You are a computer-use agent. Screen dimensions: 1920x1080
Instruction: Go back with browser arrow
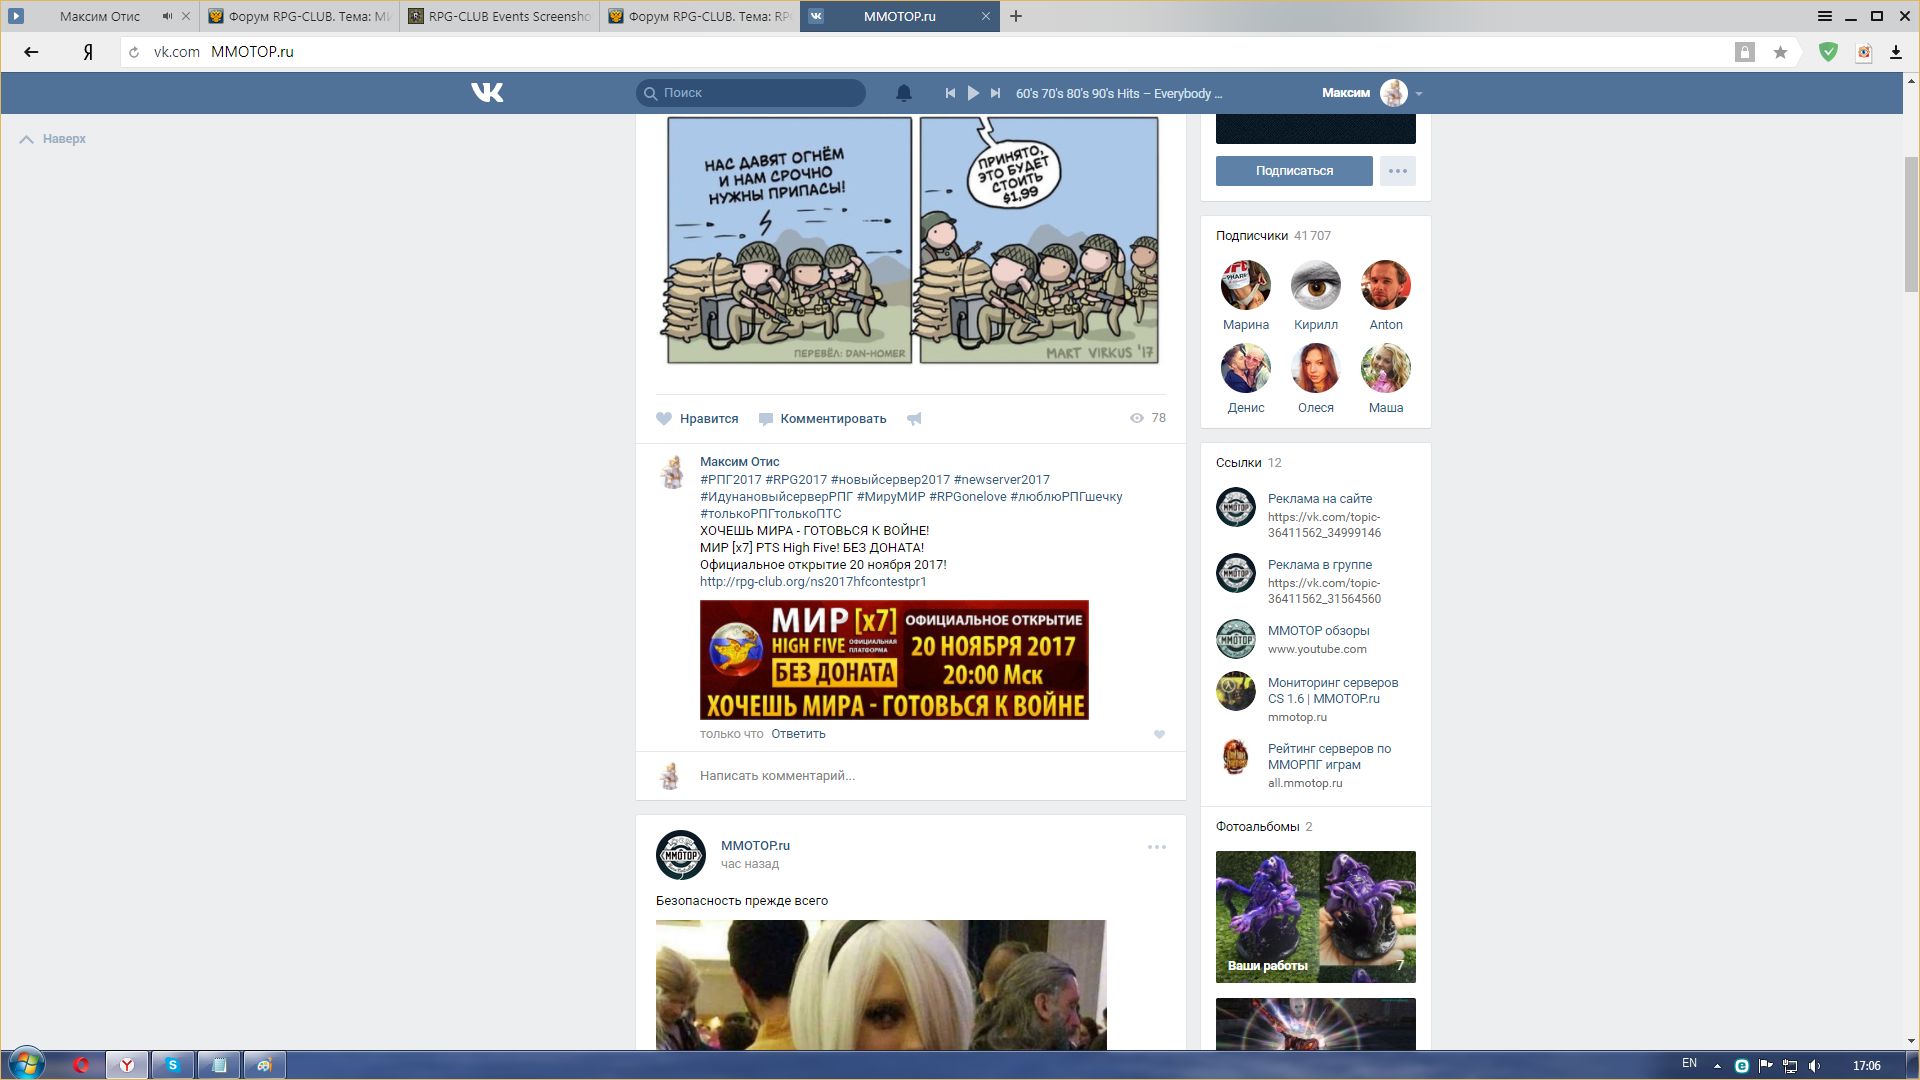click(31, 52)
